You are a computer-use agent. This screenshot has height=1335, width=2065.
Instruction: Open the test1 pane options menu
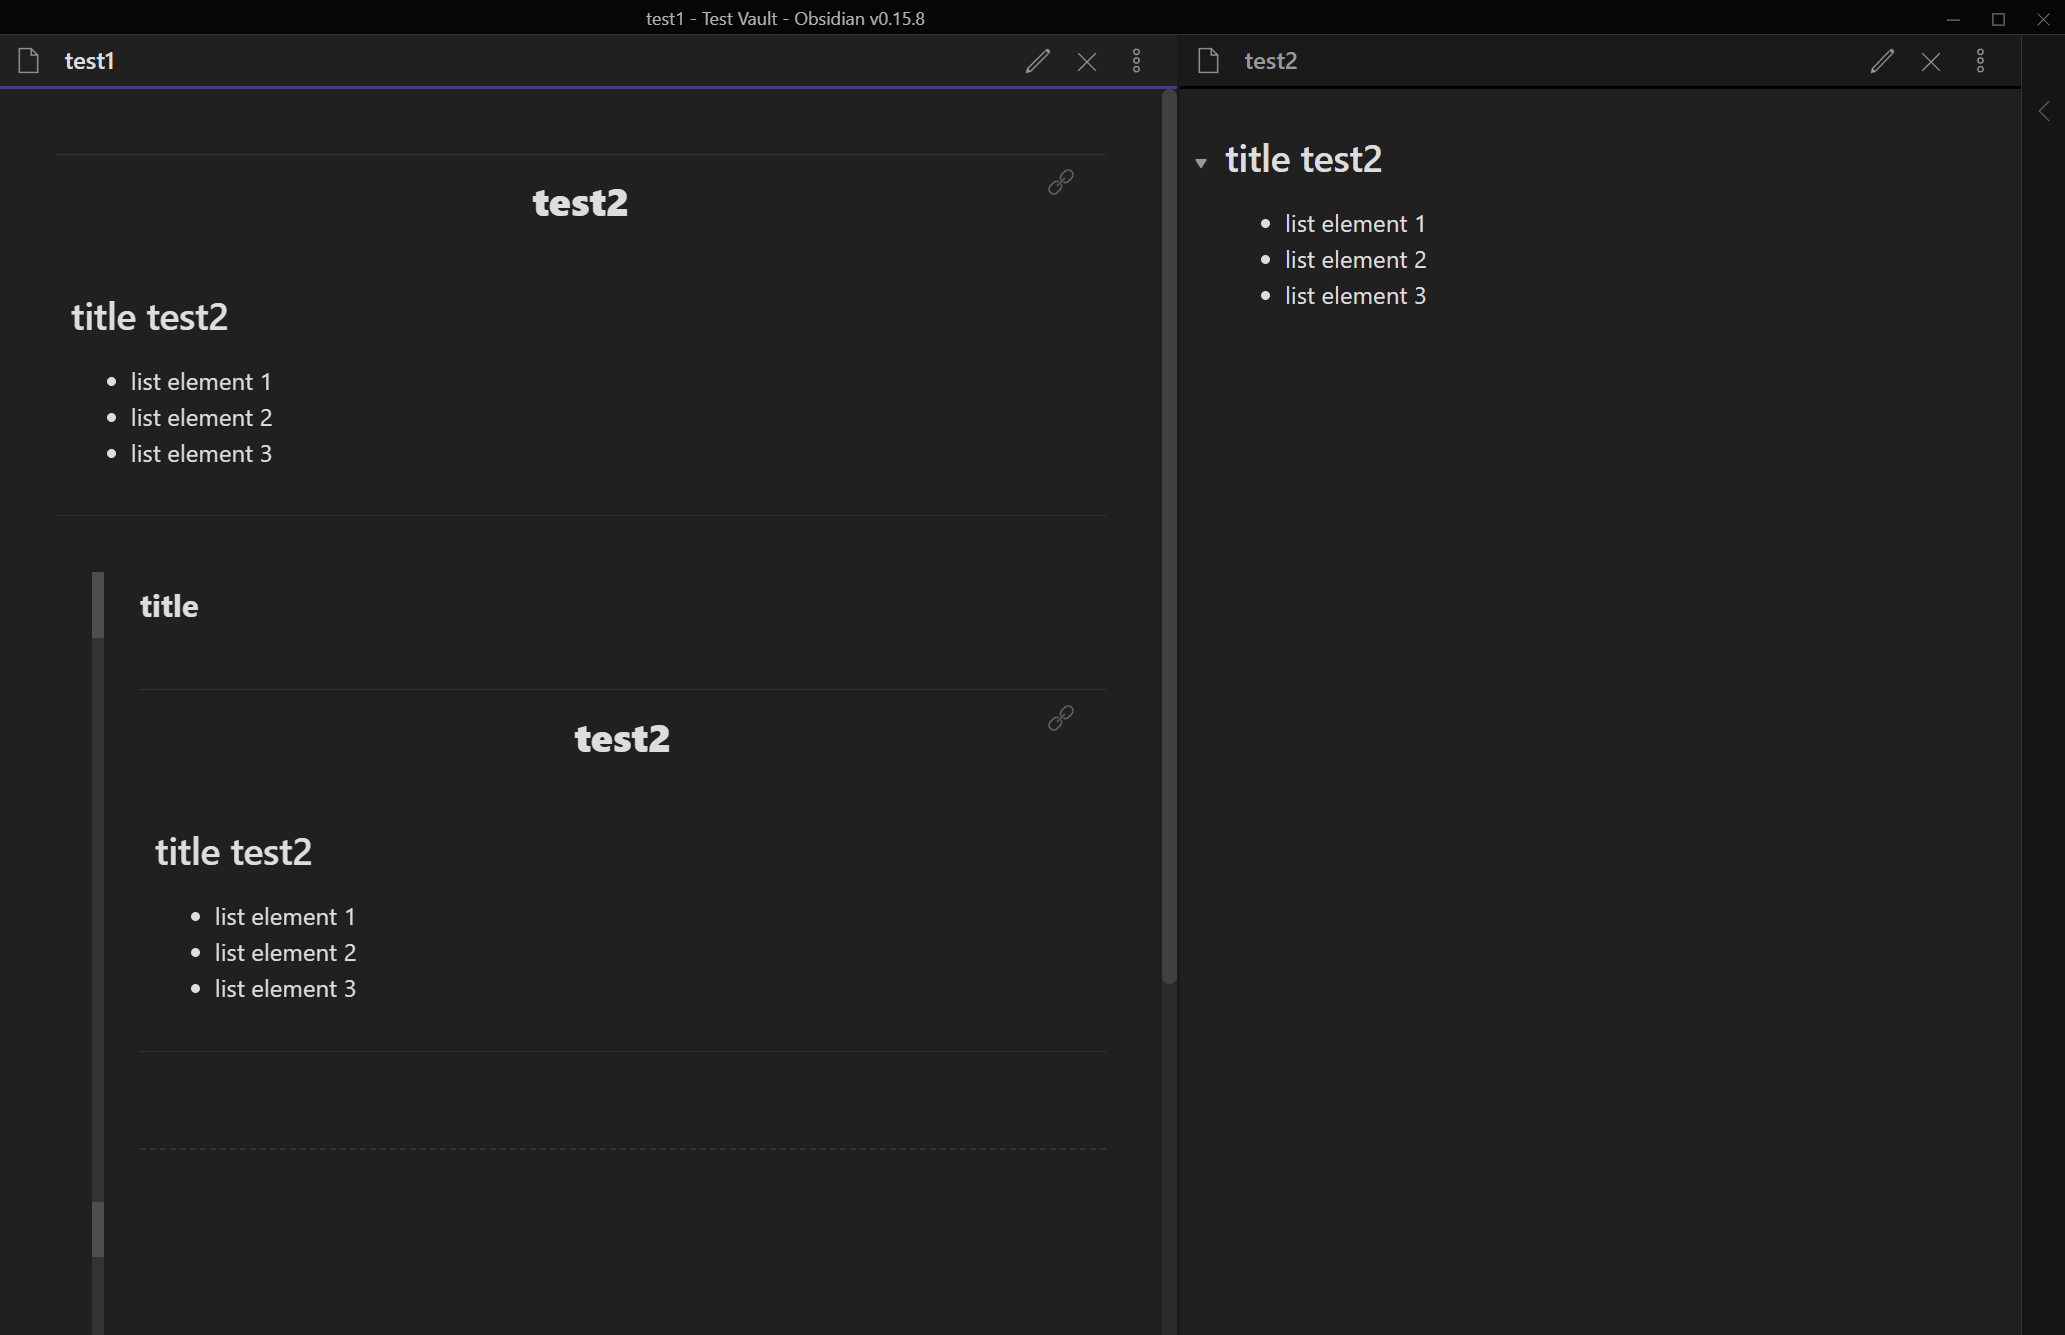coord(1137,61)
